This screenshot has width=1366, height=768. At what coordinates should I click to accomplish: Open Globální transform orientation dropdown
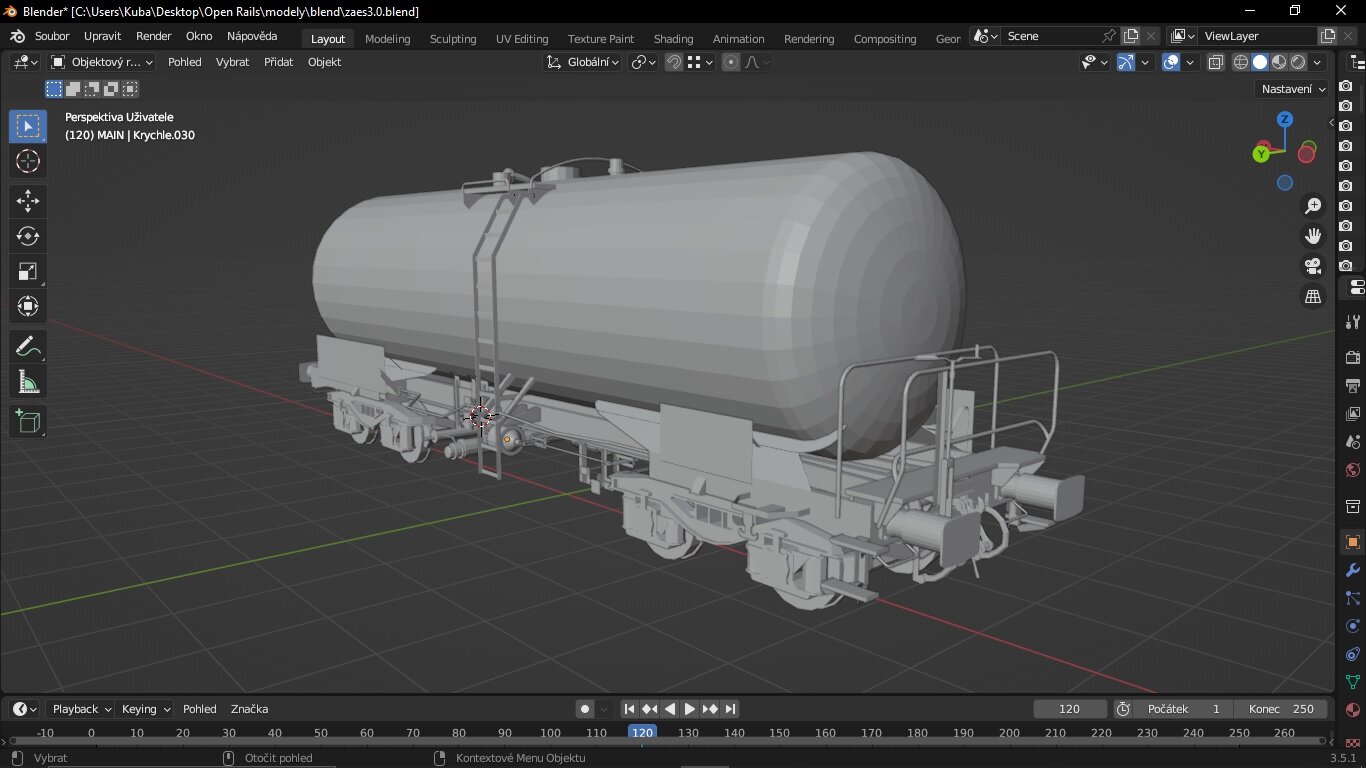click(x=583, y=62)
